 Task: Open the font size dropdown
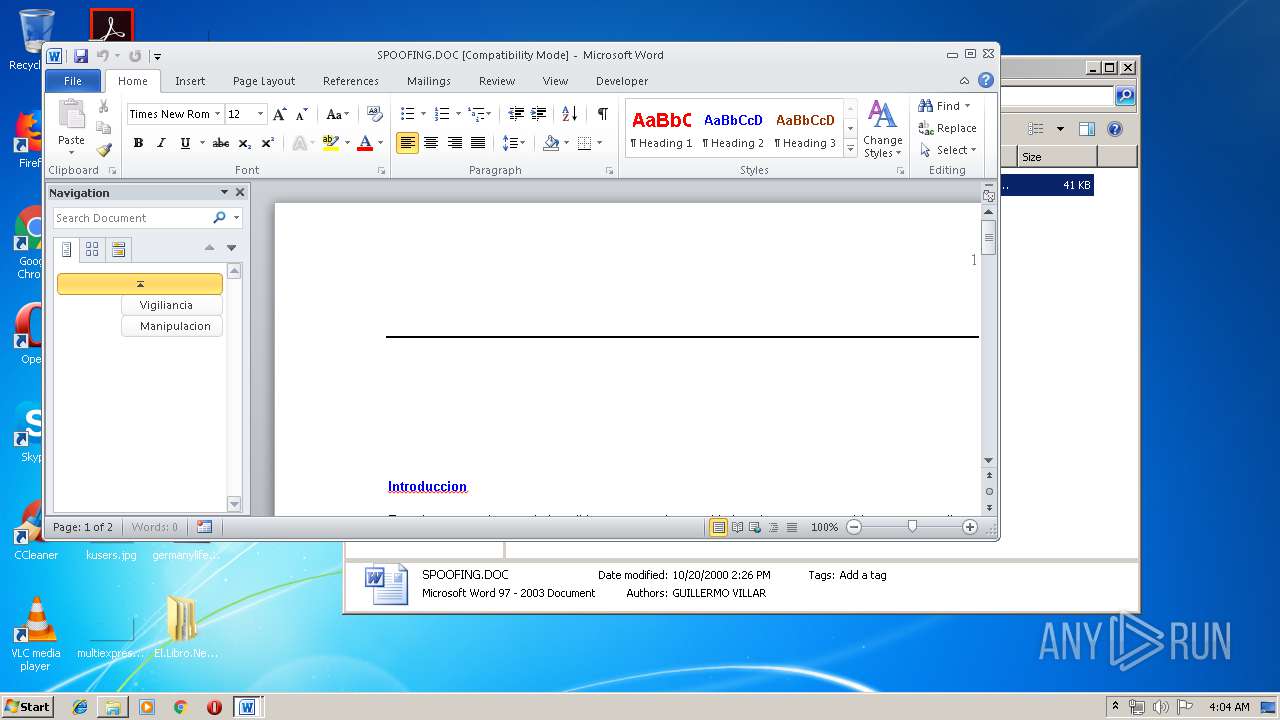tap(261, 114)
